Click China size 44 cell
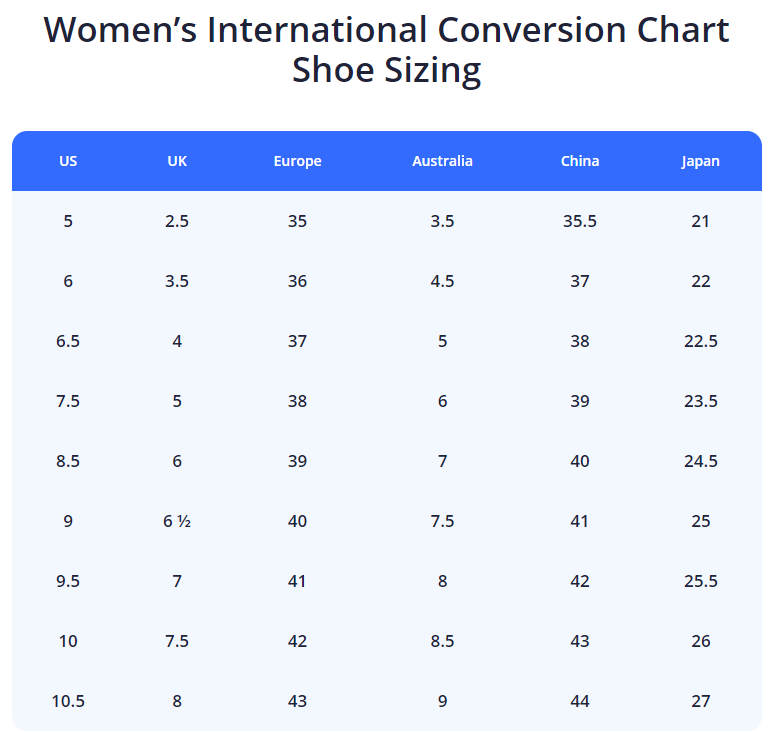 pyautogui.click(x=580, y=701)
